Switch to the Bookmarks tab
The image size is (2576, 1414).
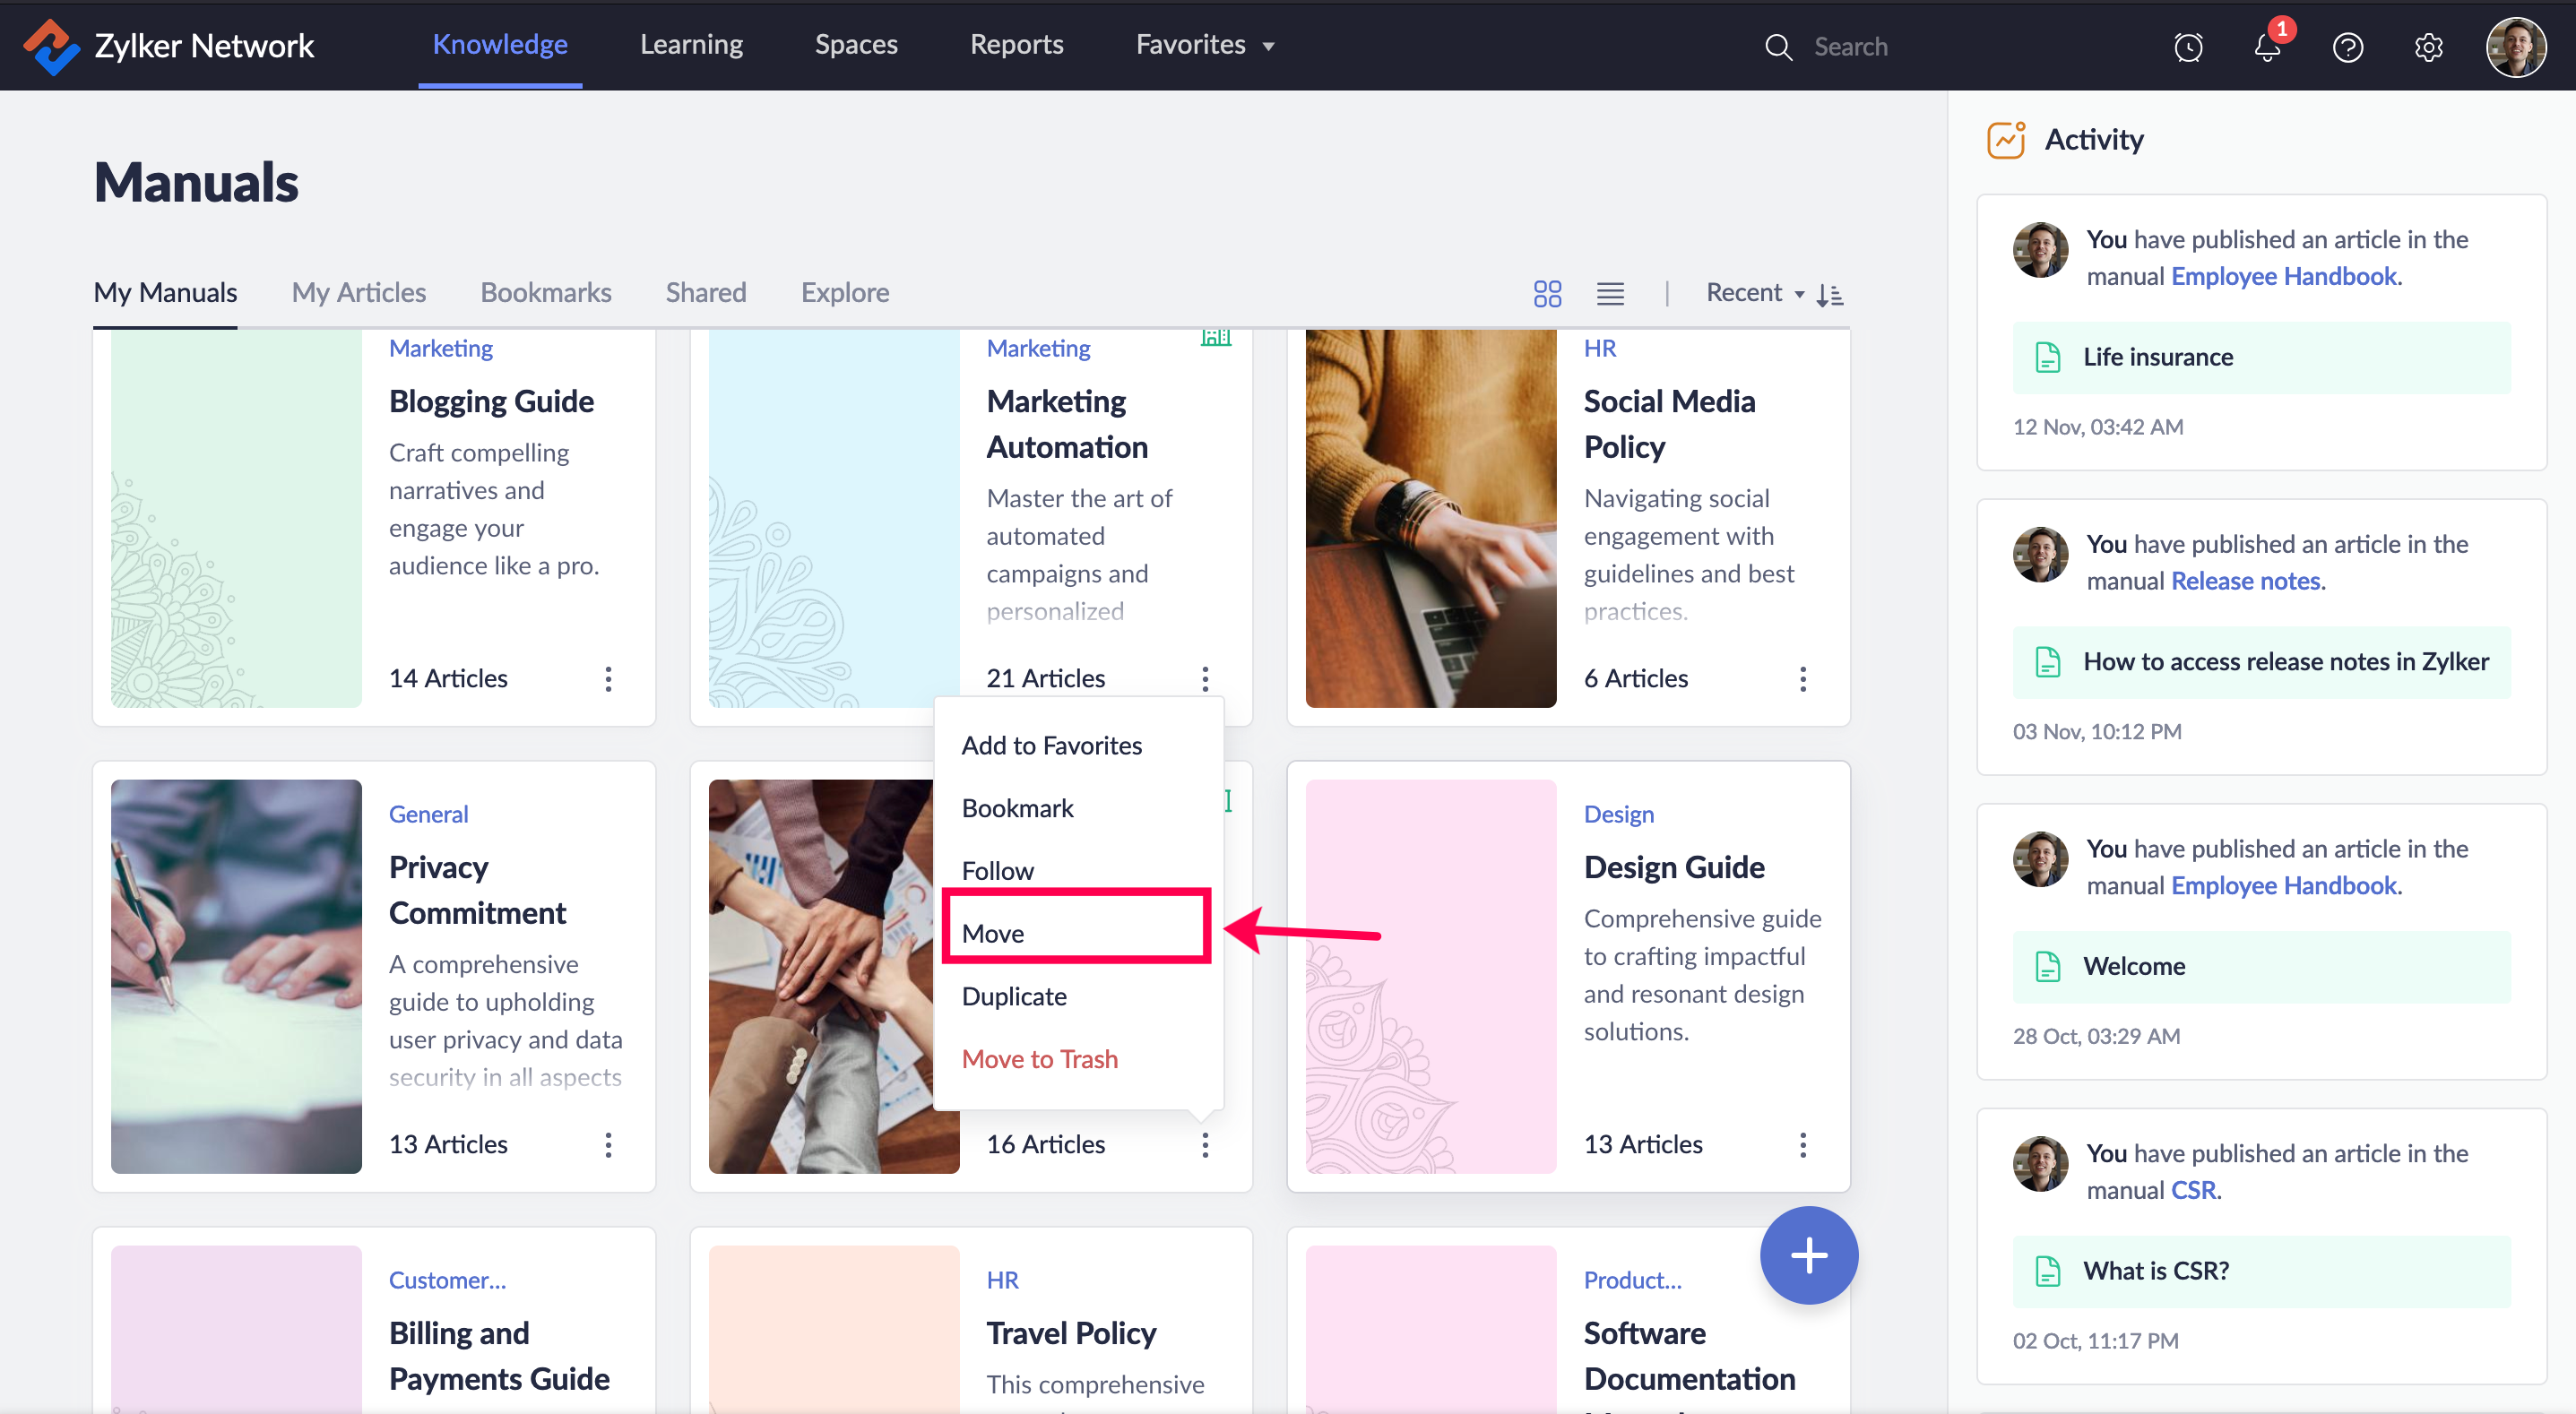point(545,292)
